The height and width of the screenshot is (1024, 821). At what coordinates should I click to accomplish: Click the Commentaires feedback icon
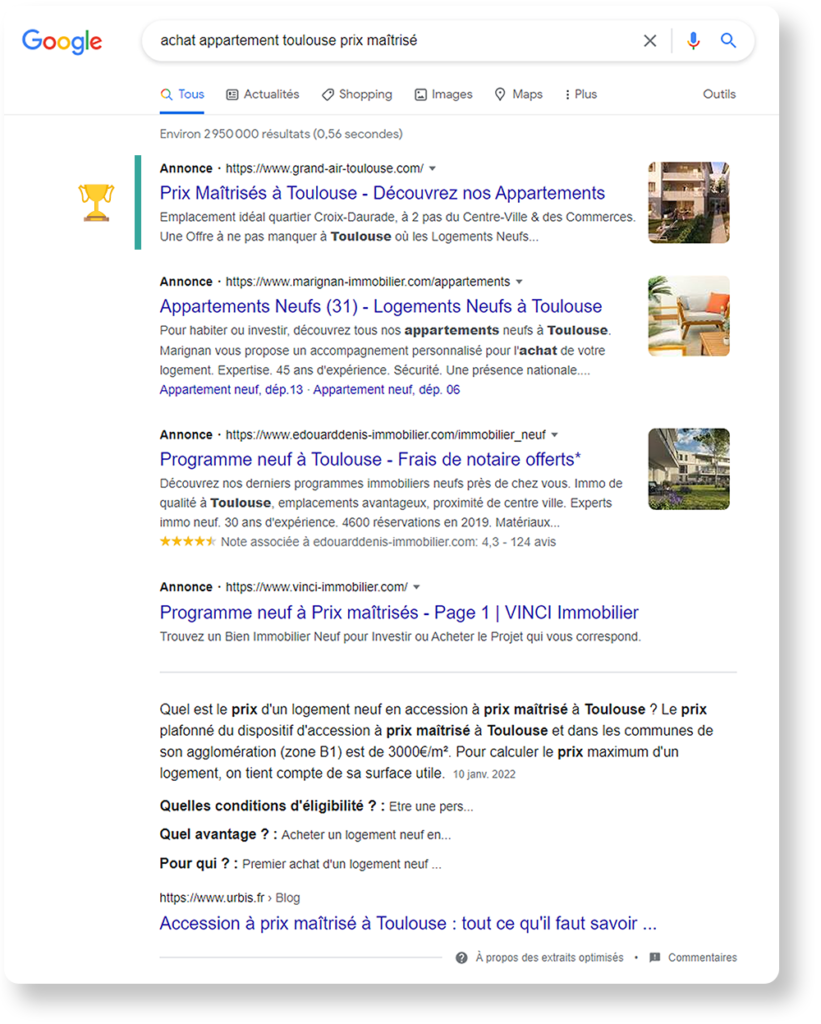pos(655,957)
